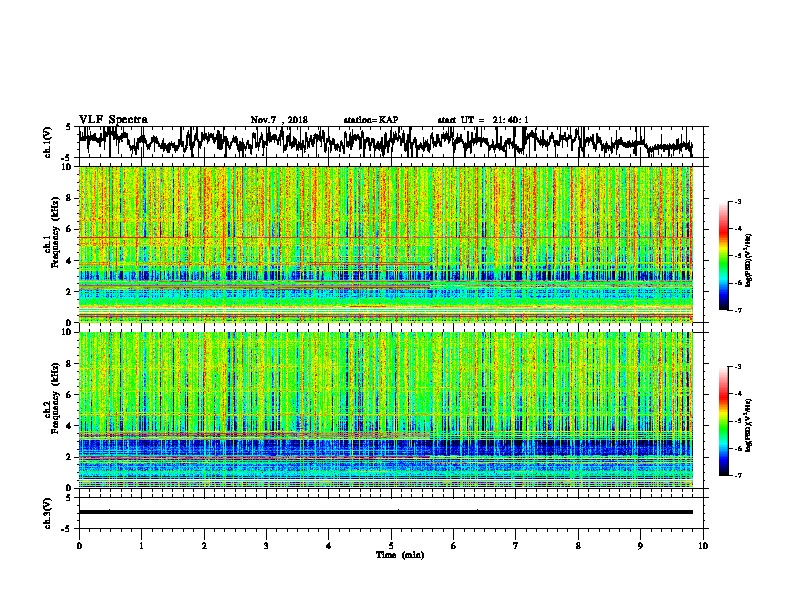Click the "-5" tick on the ch.3(V) axis
The height and width of the screenshot is (612, 792).
(67, 529)
